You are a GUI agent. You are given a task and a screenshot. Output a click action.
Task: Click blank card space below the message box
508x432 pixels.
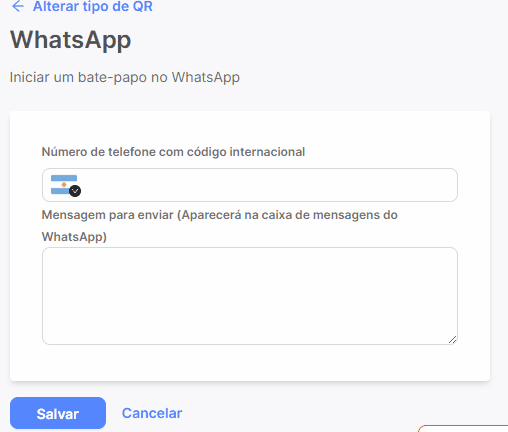click(250, 363)
